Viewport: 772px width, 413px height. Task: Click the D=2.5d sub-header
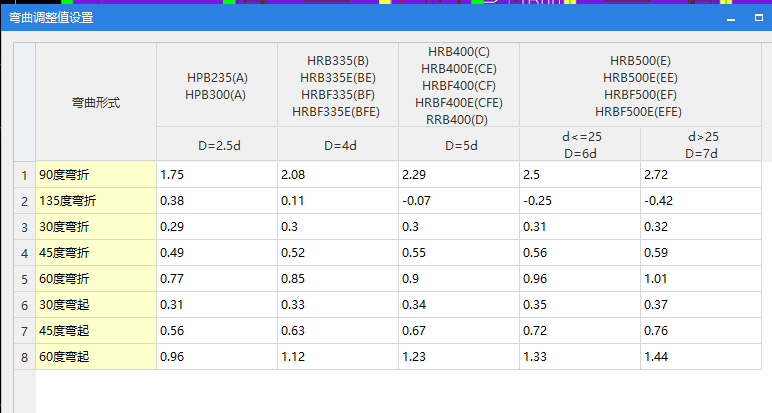tap(217, 144)
